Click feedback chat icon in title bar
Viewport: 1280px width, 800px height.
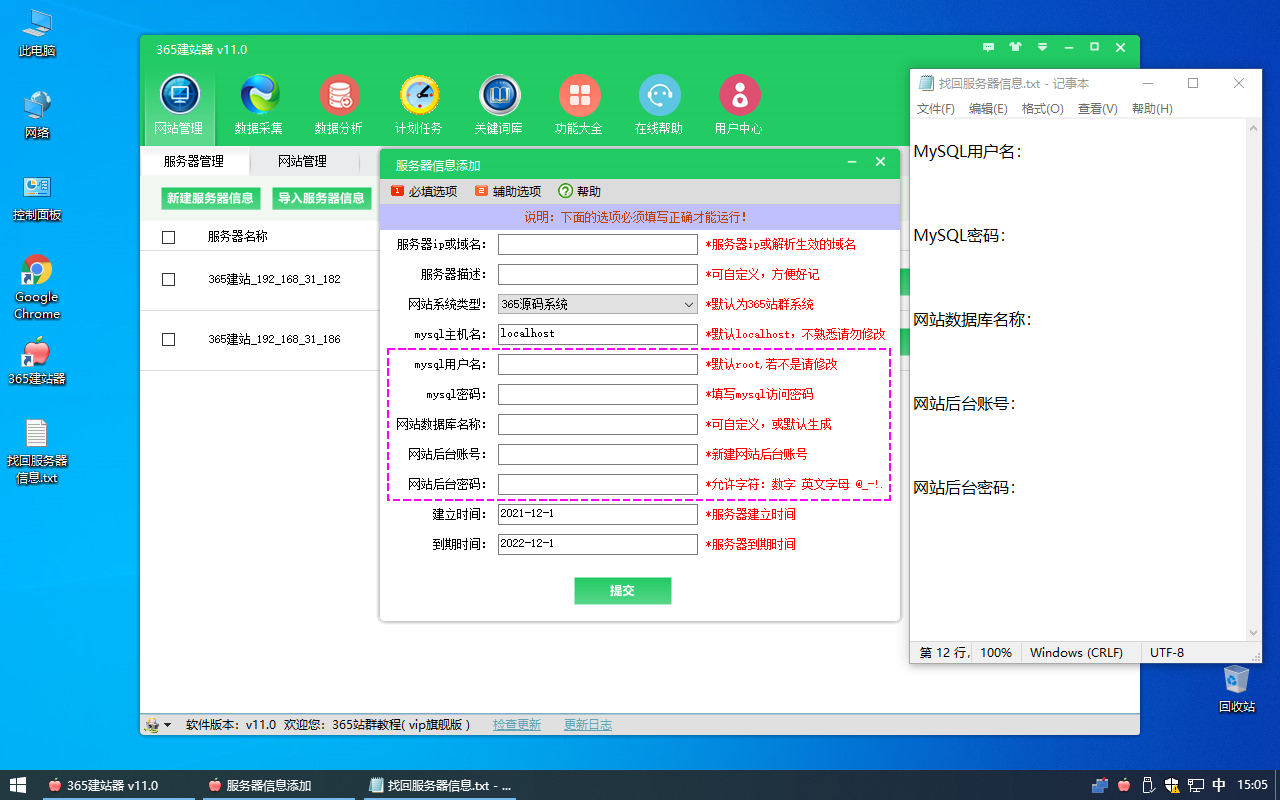[989, 47]
